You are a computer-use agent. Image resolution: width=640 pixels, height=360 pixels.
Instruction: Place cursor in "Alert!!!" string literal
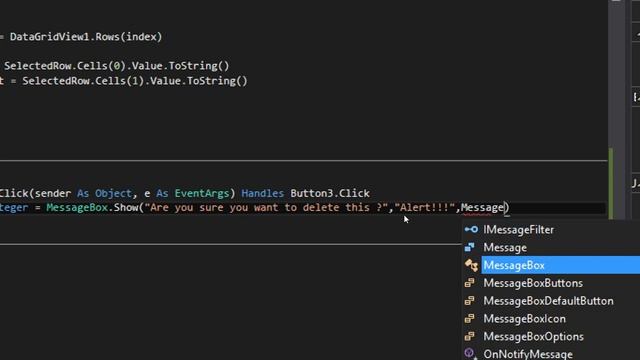424,208
